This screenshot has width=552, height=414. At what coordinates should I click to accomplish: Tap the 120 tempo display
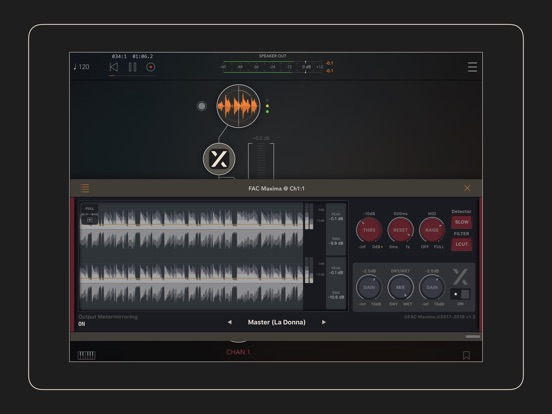pos(81,67)
